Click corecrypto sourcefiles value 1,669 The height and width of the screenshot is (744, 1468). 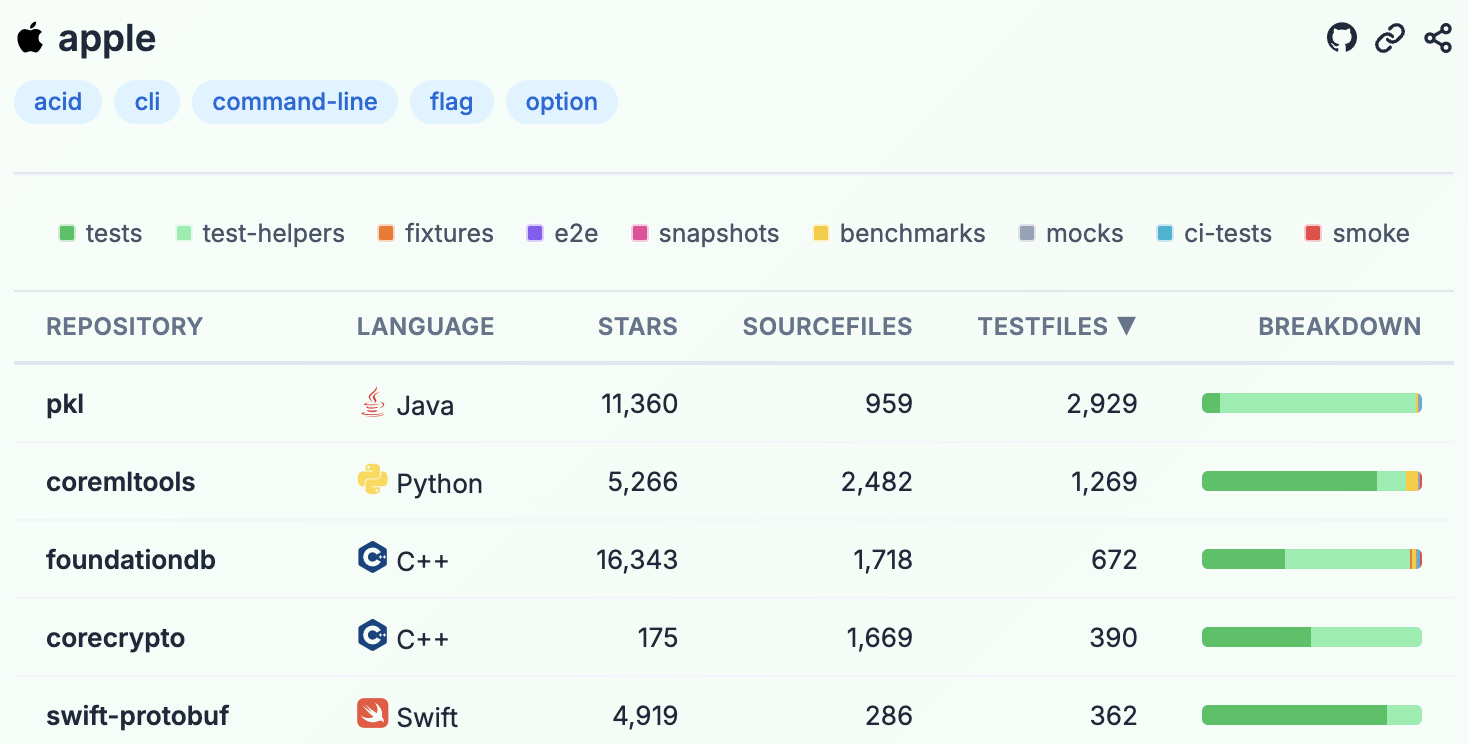coord(880,638)
